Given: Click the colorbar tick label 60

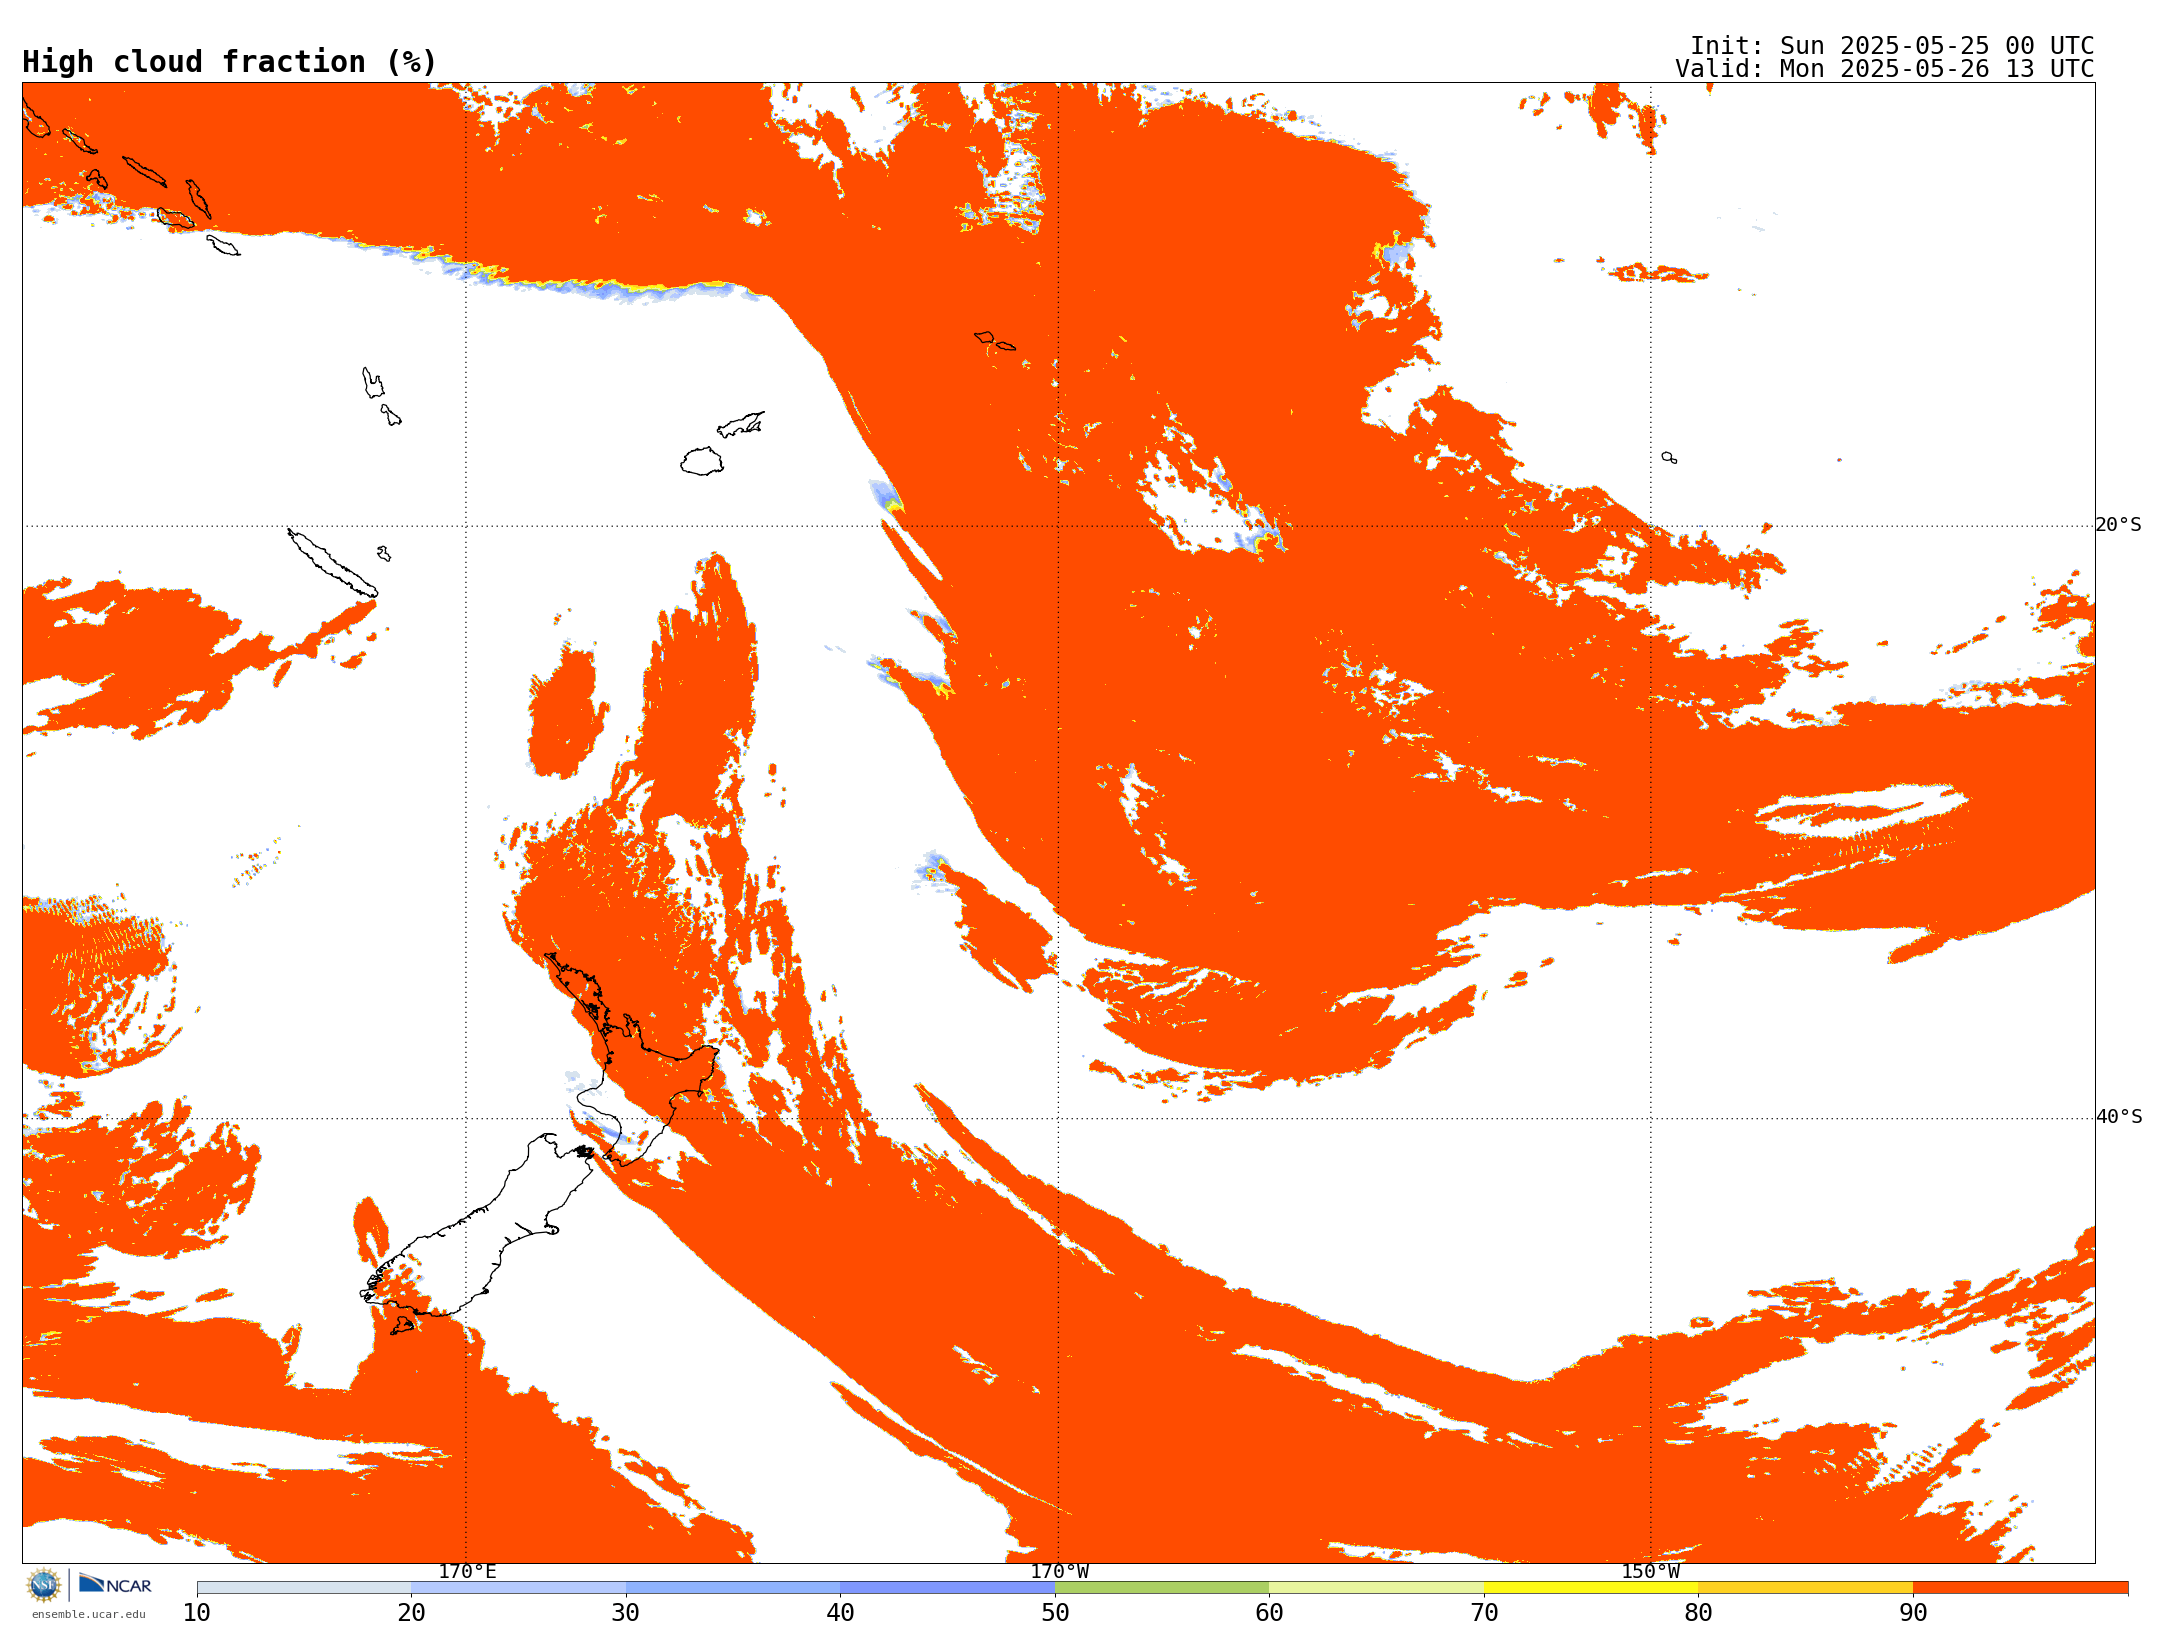Looking at the screenshot, I should [x=1269, y=1613].
